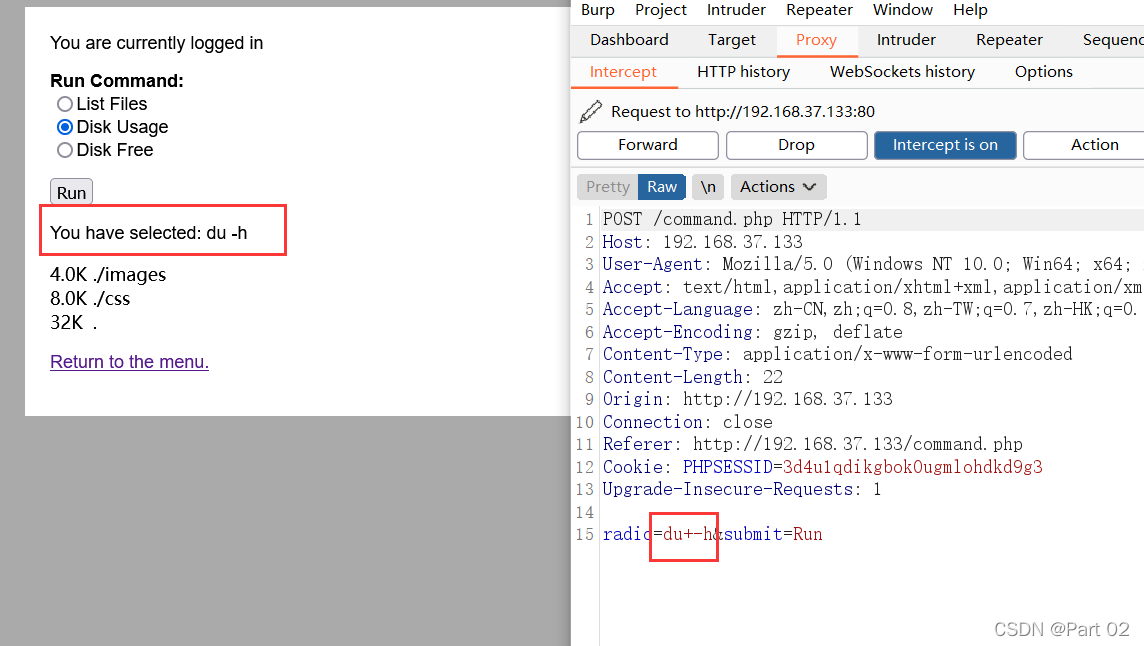Click the Referer header line
1144x646 pixels.
(813, 444)
